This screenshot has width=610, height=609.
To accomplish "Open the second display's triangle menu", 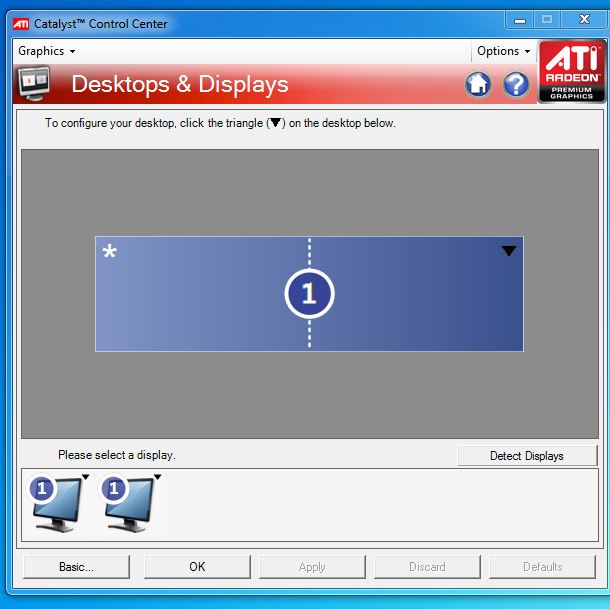I will click(x=157, y=477).
